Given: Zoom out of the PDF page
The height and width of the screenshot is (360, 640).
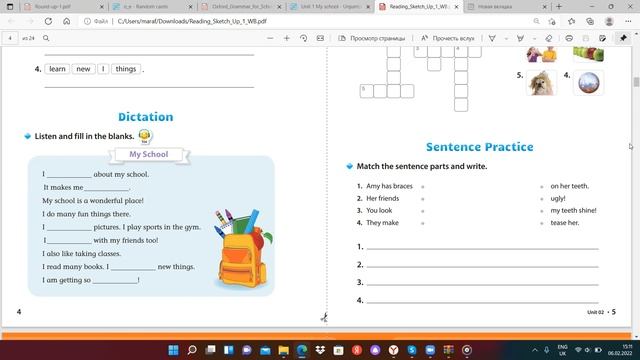Looking at the screenshot, I should click(x=270, y=38).
